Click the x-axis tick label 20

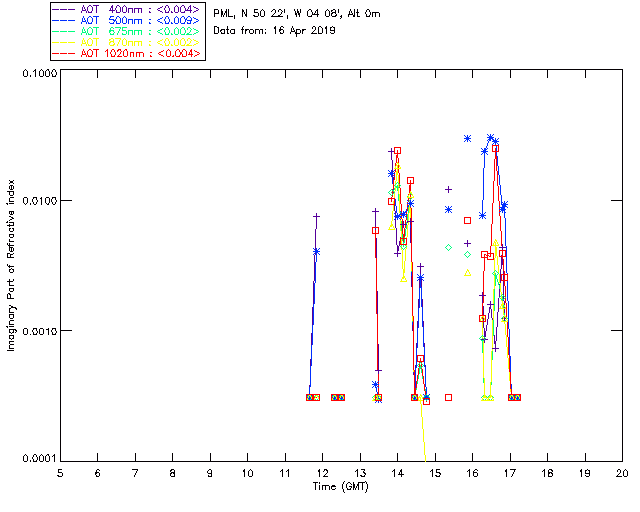[x=622, y=473]
